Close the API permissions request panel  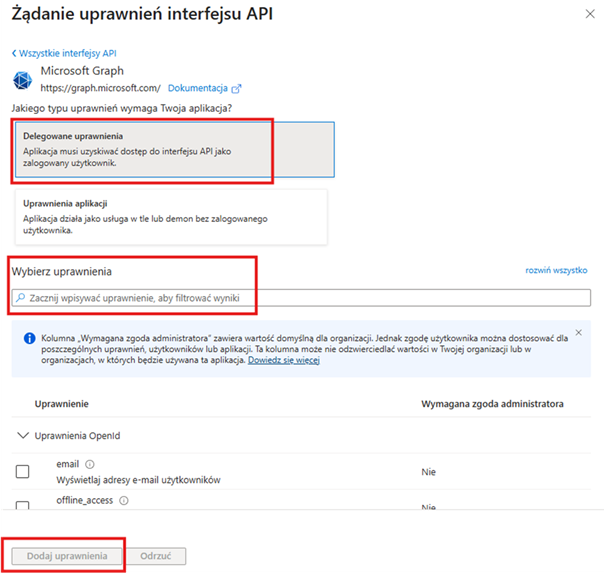[586, 15]
